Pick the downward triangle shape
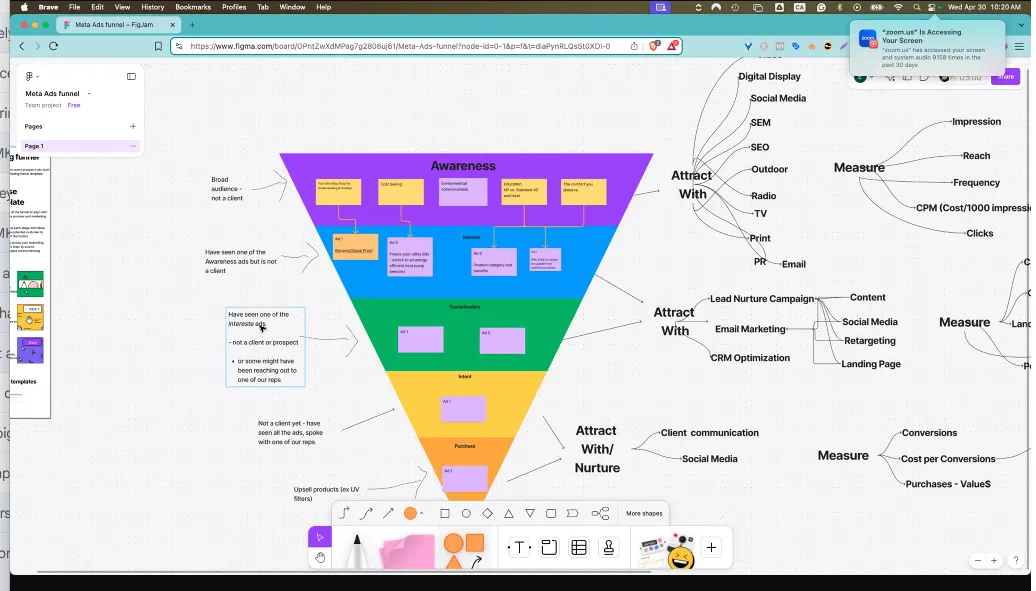The height and width of the screenshot is (591, 1036). [x=530, y=513]
